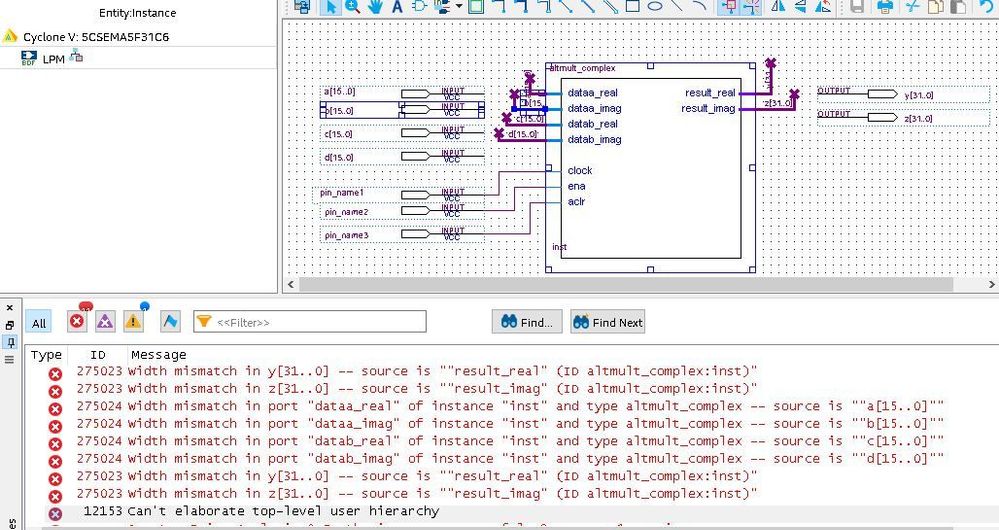Screen dimensions: 999x530
Task: Click the Find Next button
Action: tap(608, 322)
